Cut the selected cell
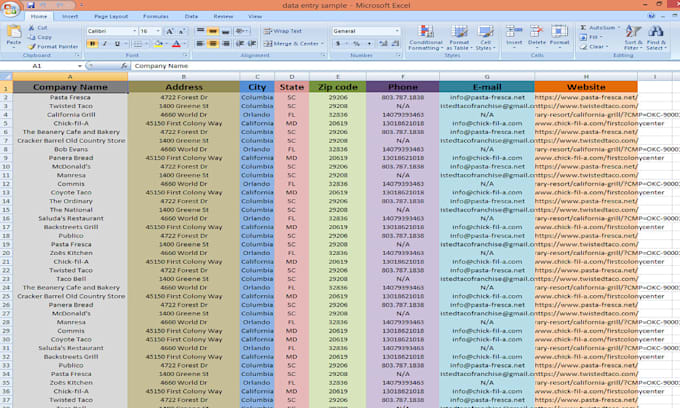Screen dimensions: 680x408 click(38, 27)
